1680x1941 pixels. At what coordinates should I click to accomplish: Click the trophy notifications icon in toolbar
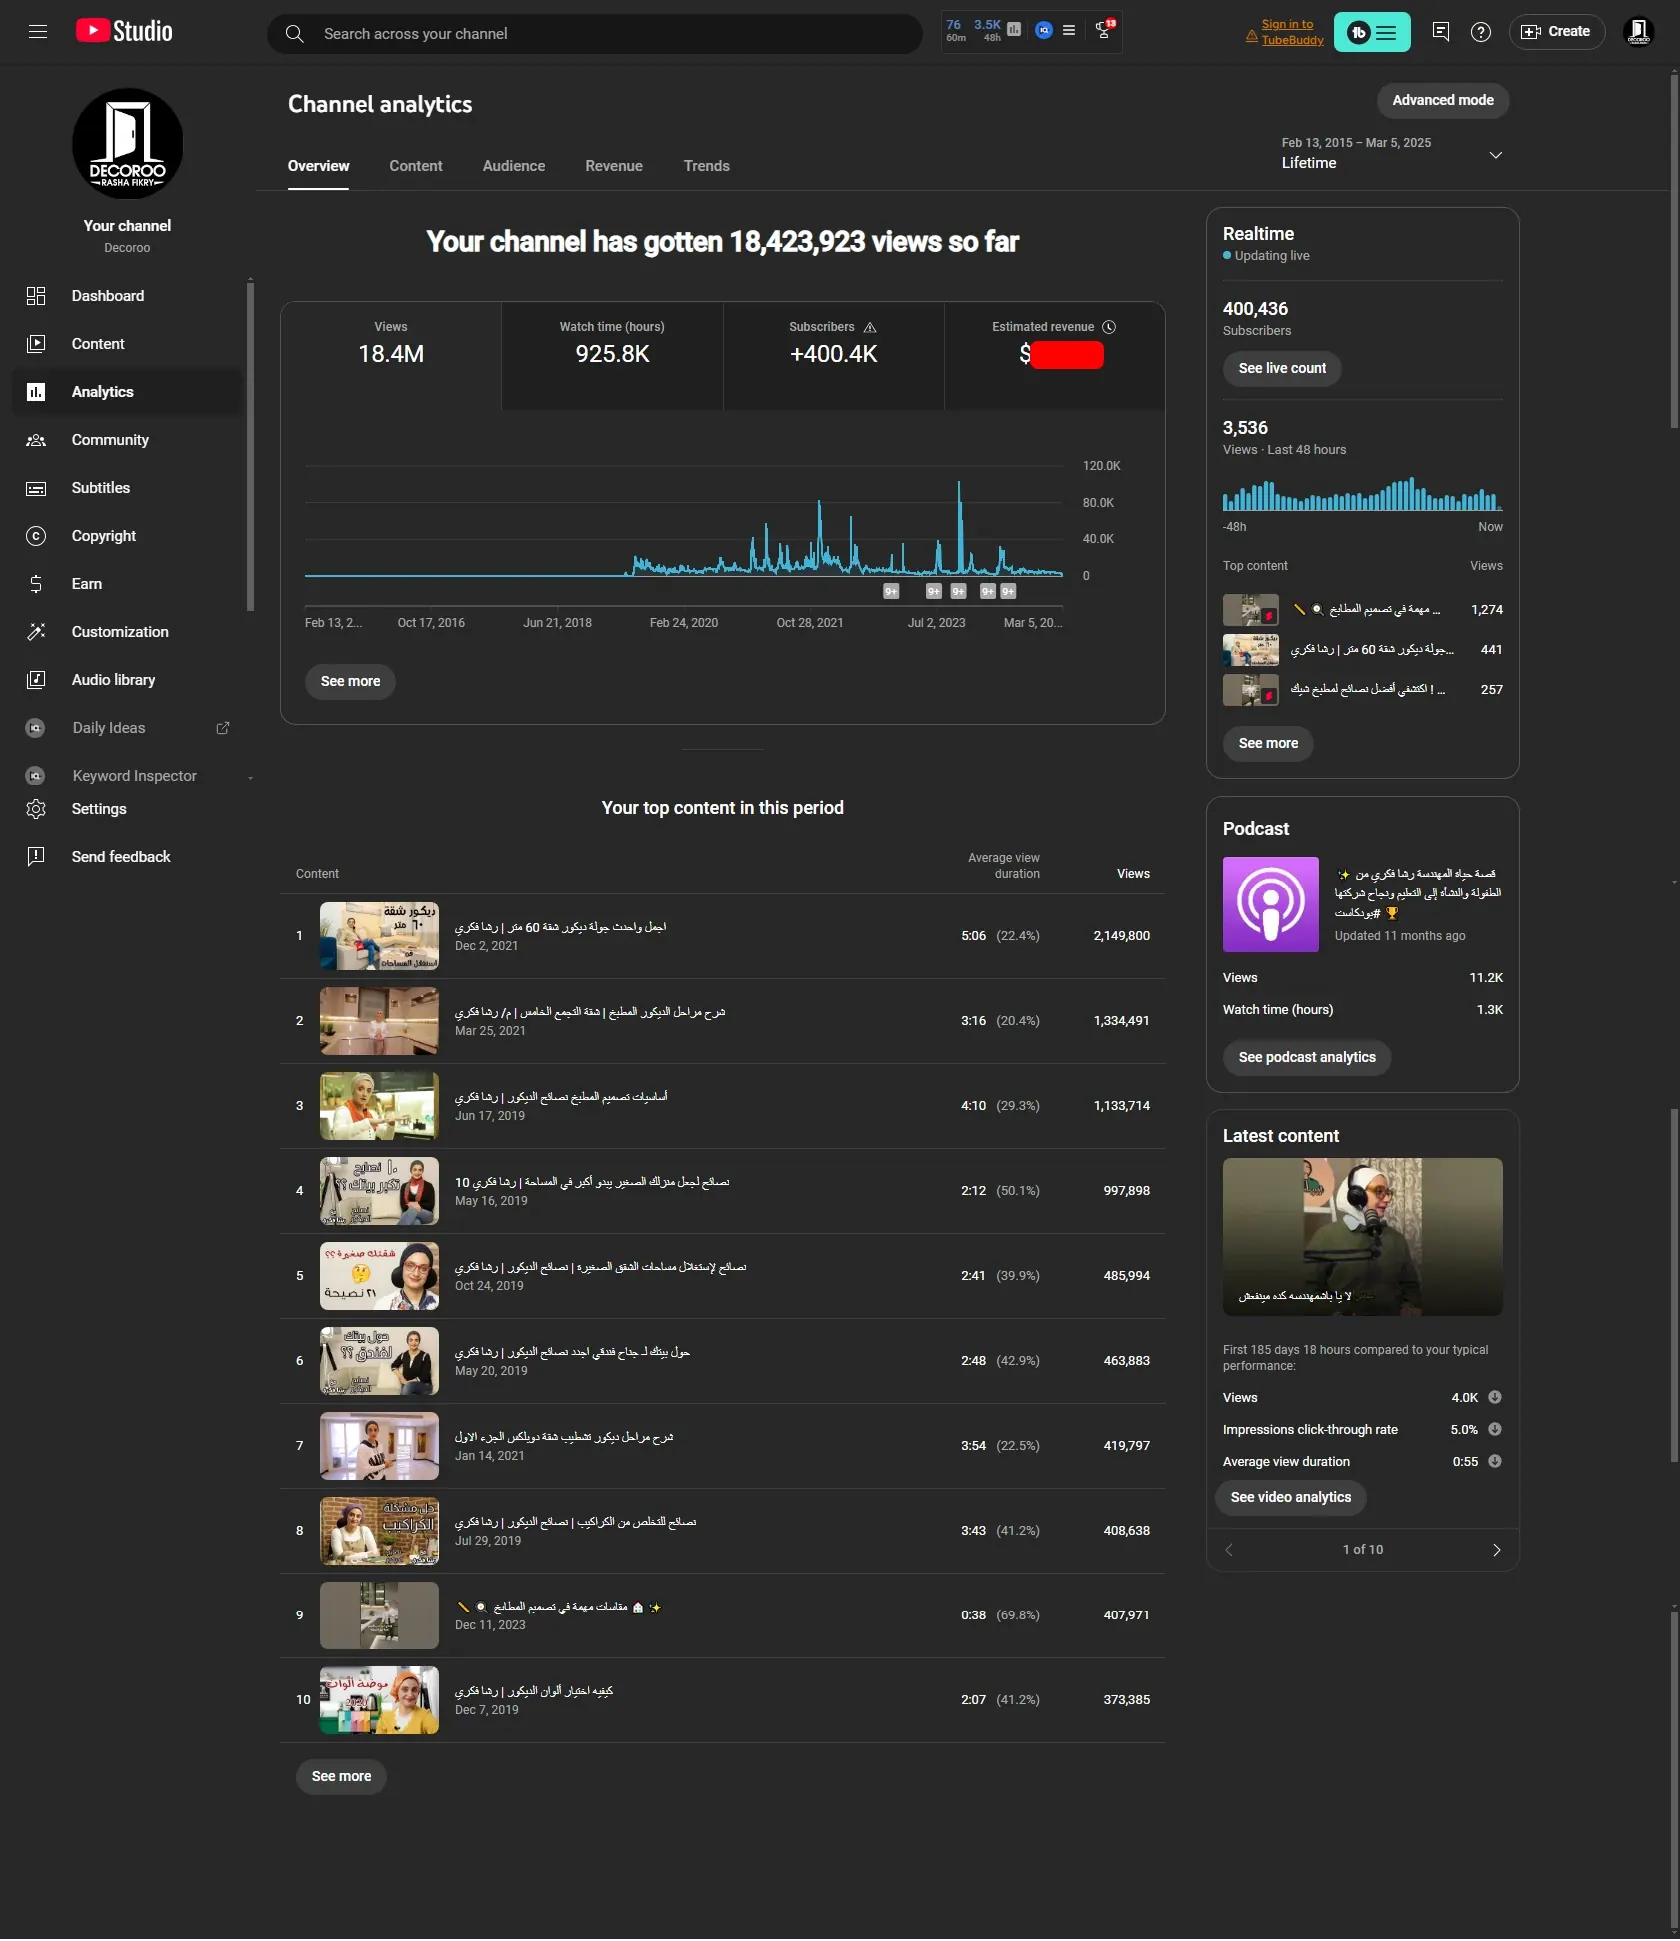(x=1104, y=30)
